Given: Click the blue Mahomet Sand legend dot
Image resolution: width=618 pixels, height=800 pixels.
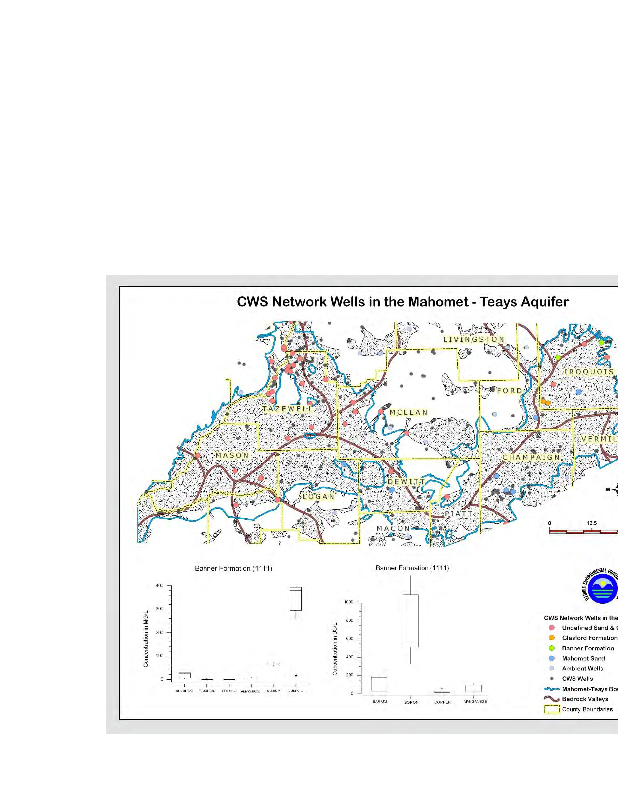Looking at the screenshot, I should pos(551,660).
